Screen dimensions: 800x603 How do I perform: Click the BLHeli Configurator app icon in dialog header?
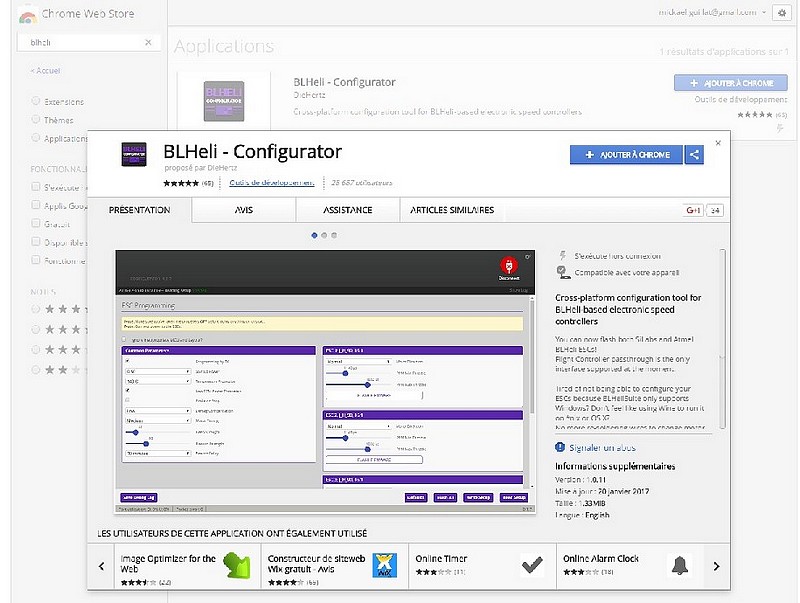(134, 154)
